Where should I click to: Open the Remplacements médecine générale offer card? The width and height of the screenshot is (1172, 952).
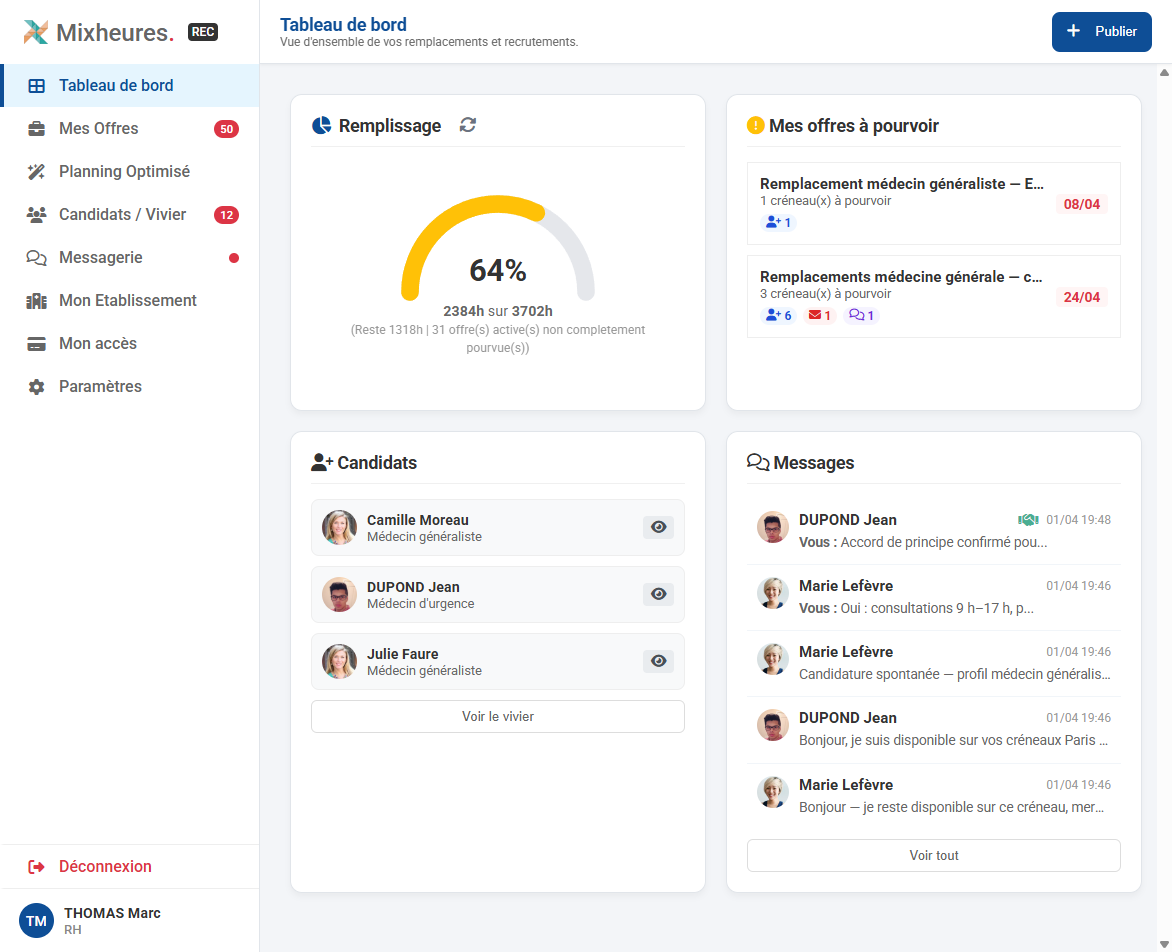pos(934,297)
